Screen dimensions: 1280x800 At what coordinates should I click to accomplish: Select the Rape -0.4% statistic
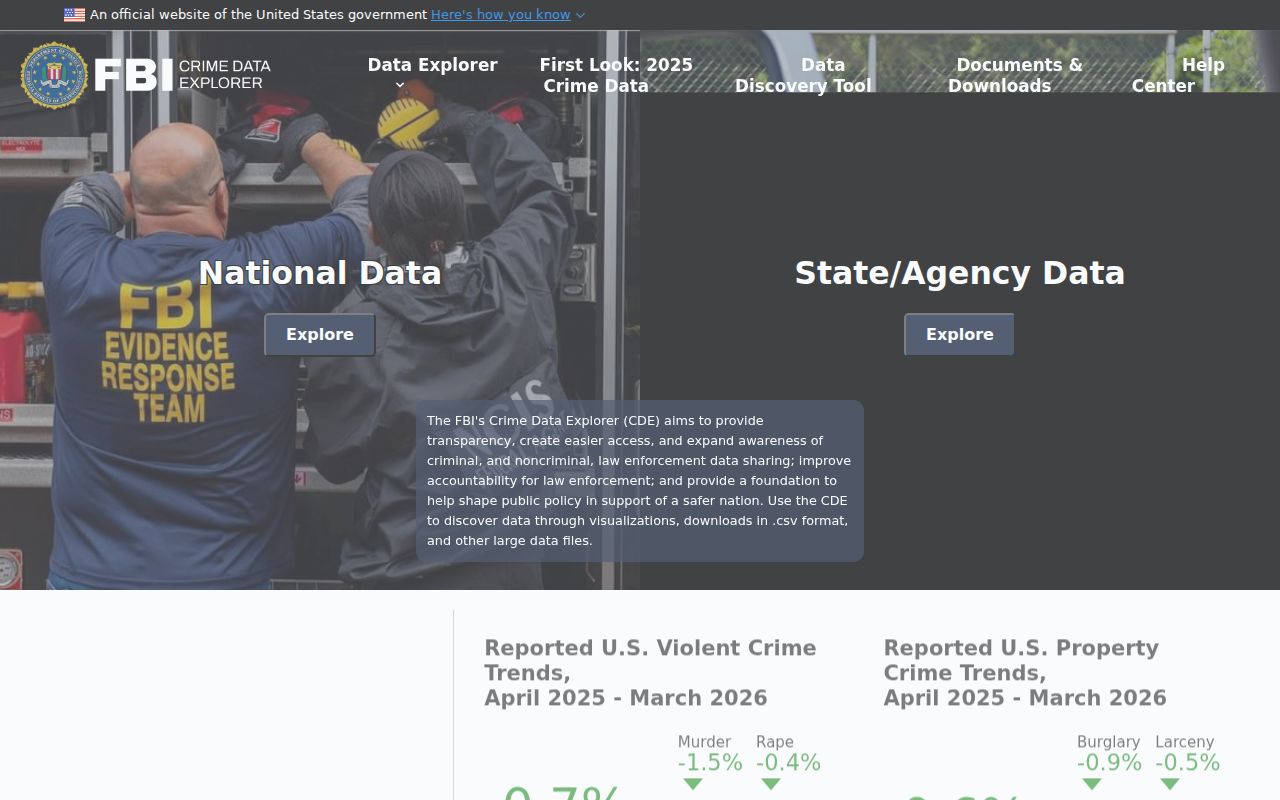click(788, 754)
